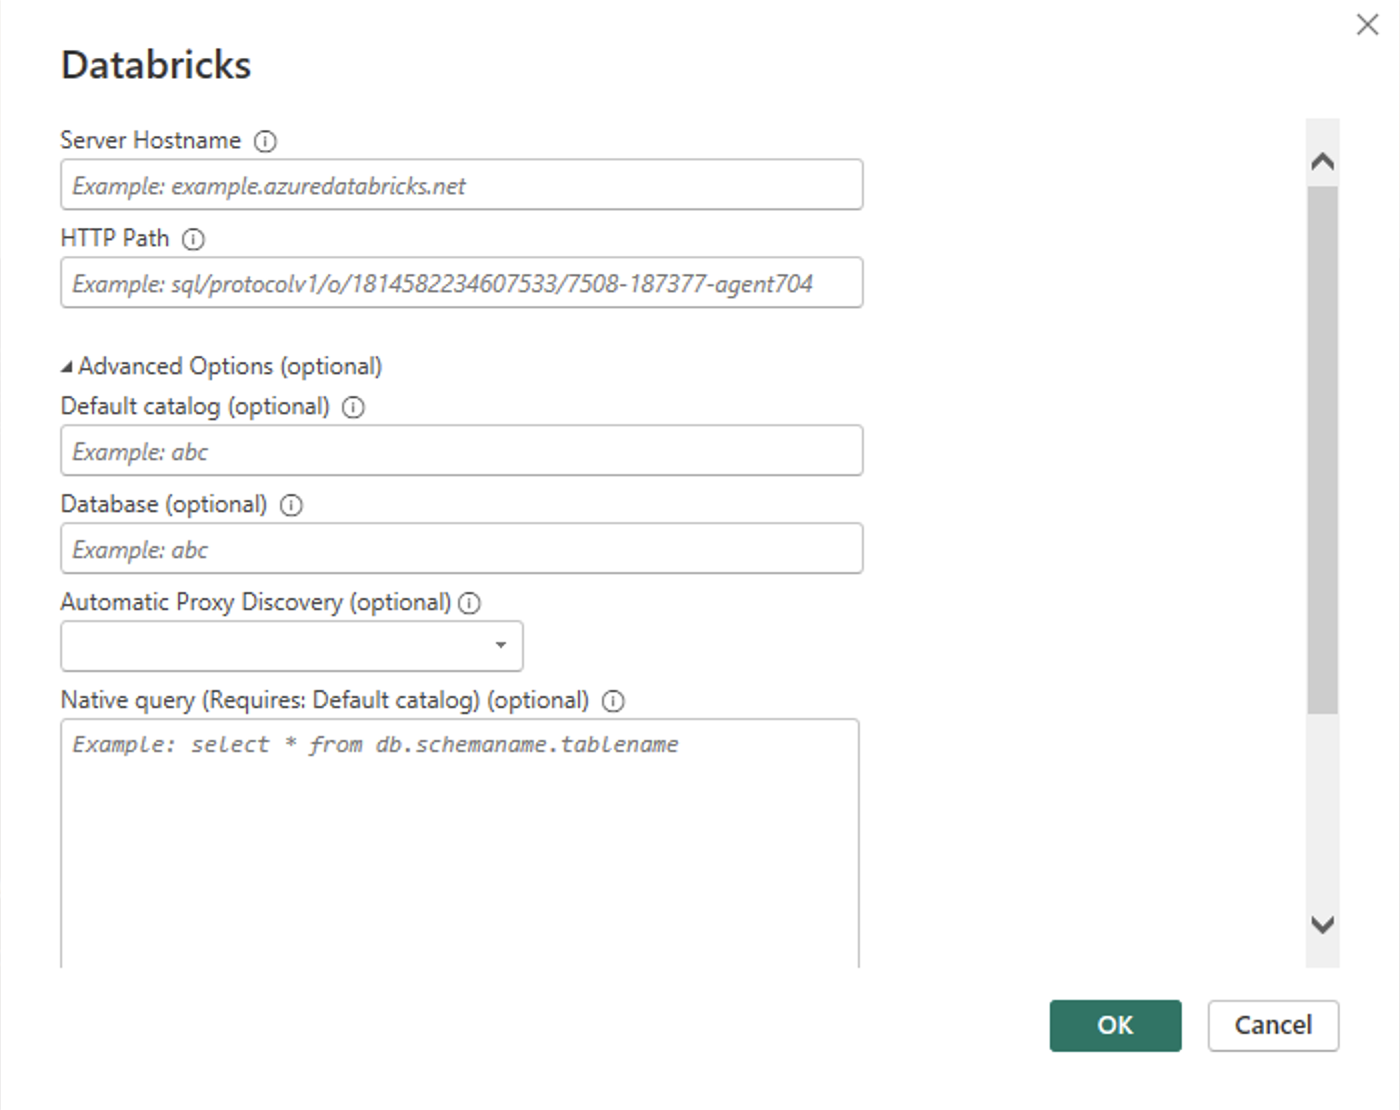Click the Automatic Proxy Discovery info icon
The width and height of the screenshot is (1400, 1110).
469,603
